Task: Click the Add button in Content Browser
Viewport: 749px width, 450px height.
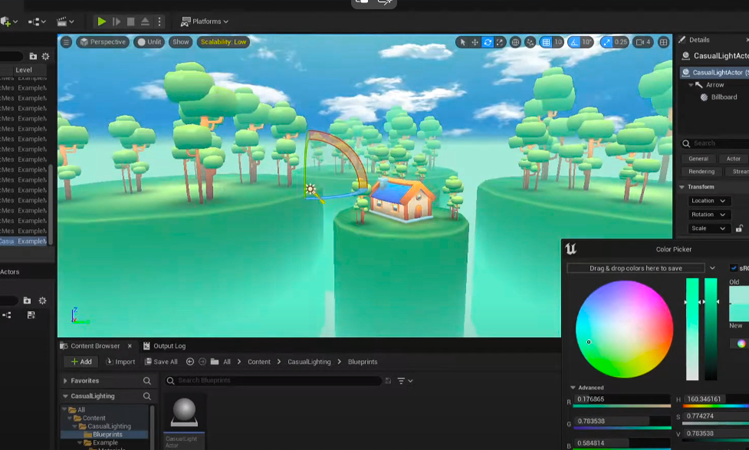Action: [x=81, y=362]
